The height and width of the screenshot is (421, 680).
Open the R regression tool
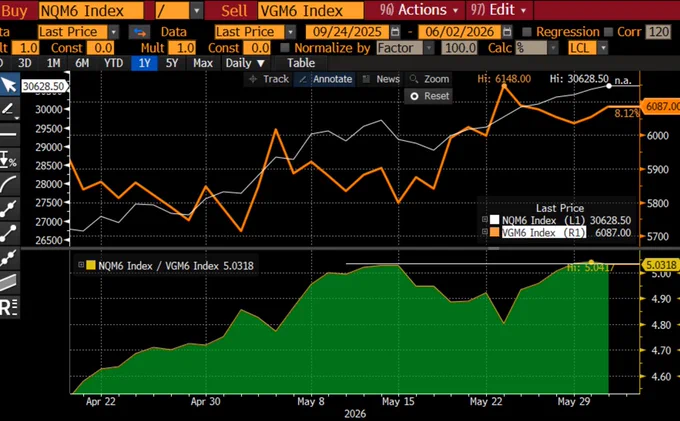click(9, 307)
